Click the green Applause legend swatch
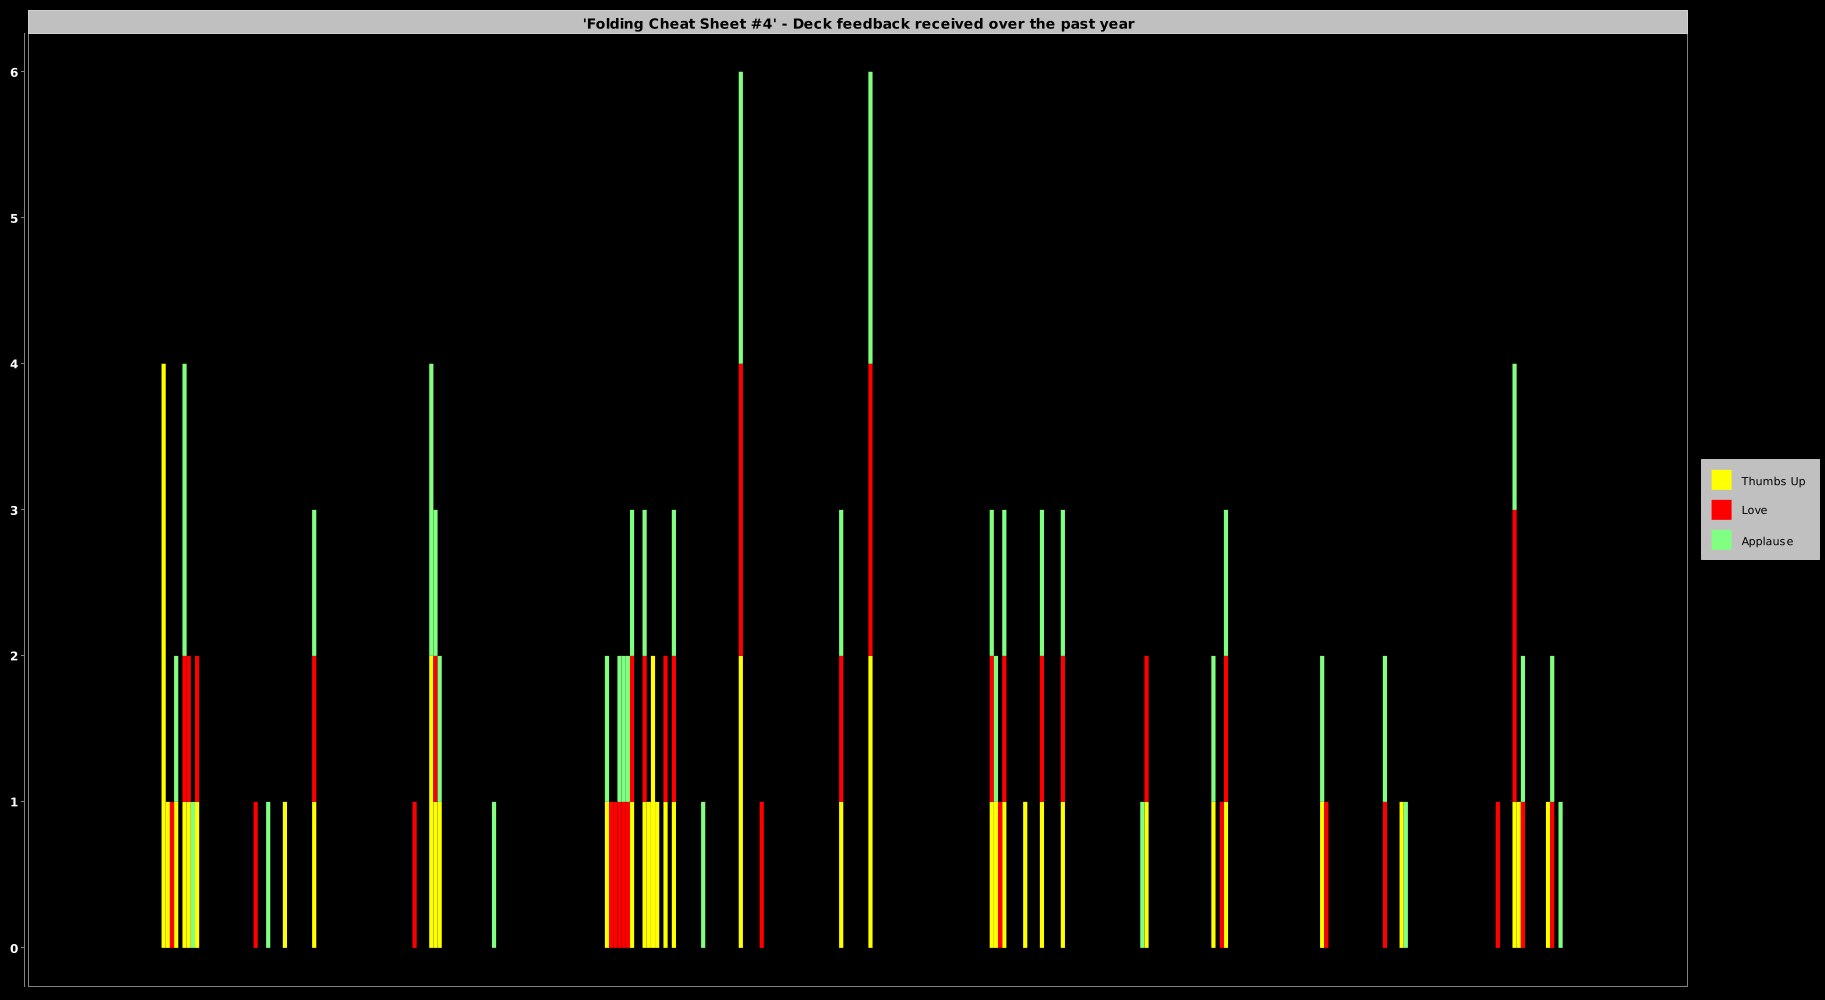Screen dimensions: 1825x1000 pyautogui.click(x=1721, y=540)
